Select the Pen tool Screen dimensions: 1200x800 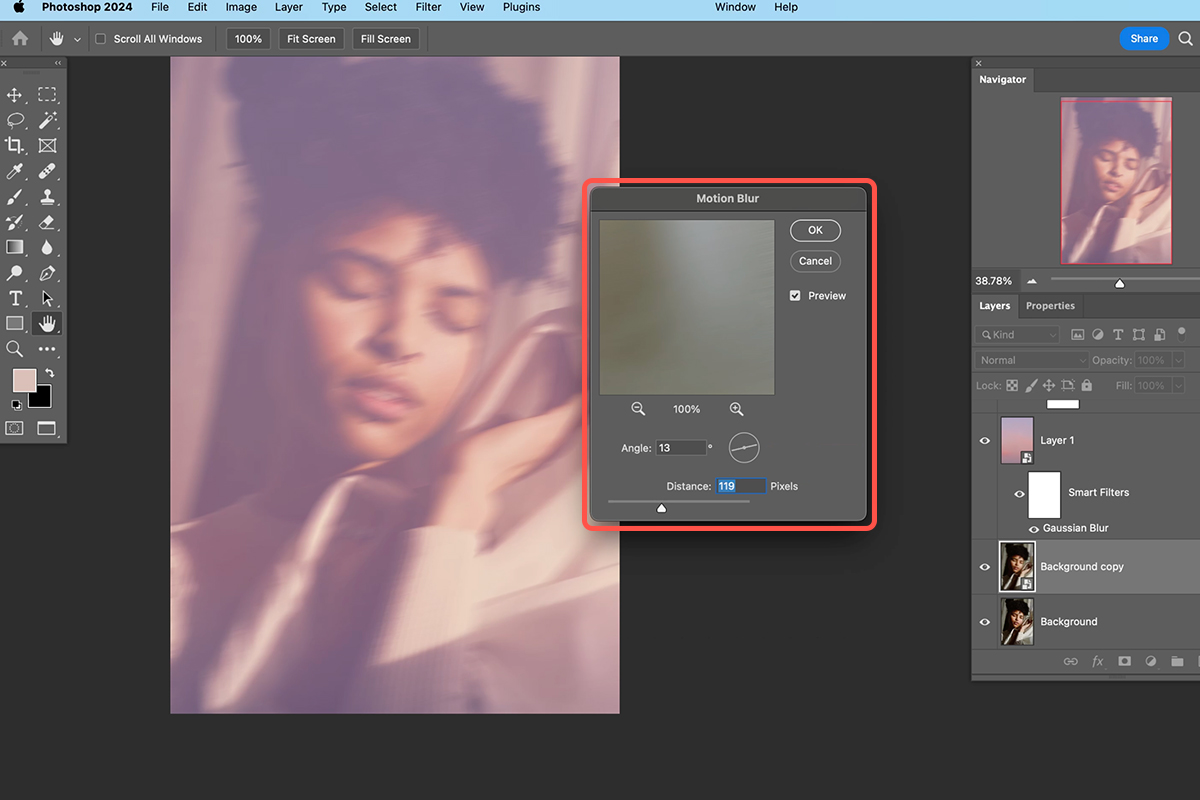pyautogui.click(x=47, y=273)
